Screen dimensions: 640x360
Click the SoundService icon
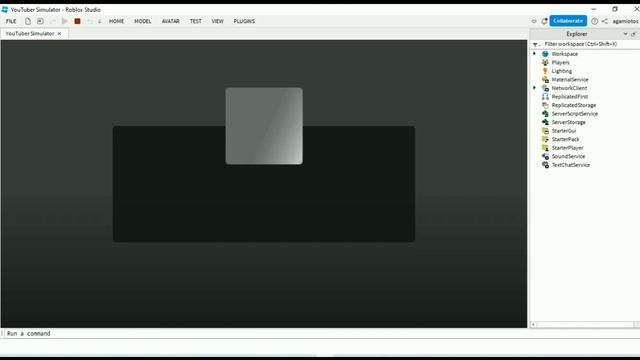545,157
